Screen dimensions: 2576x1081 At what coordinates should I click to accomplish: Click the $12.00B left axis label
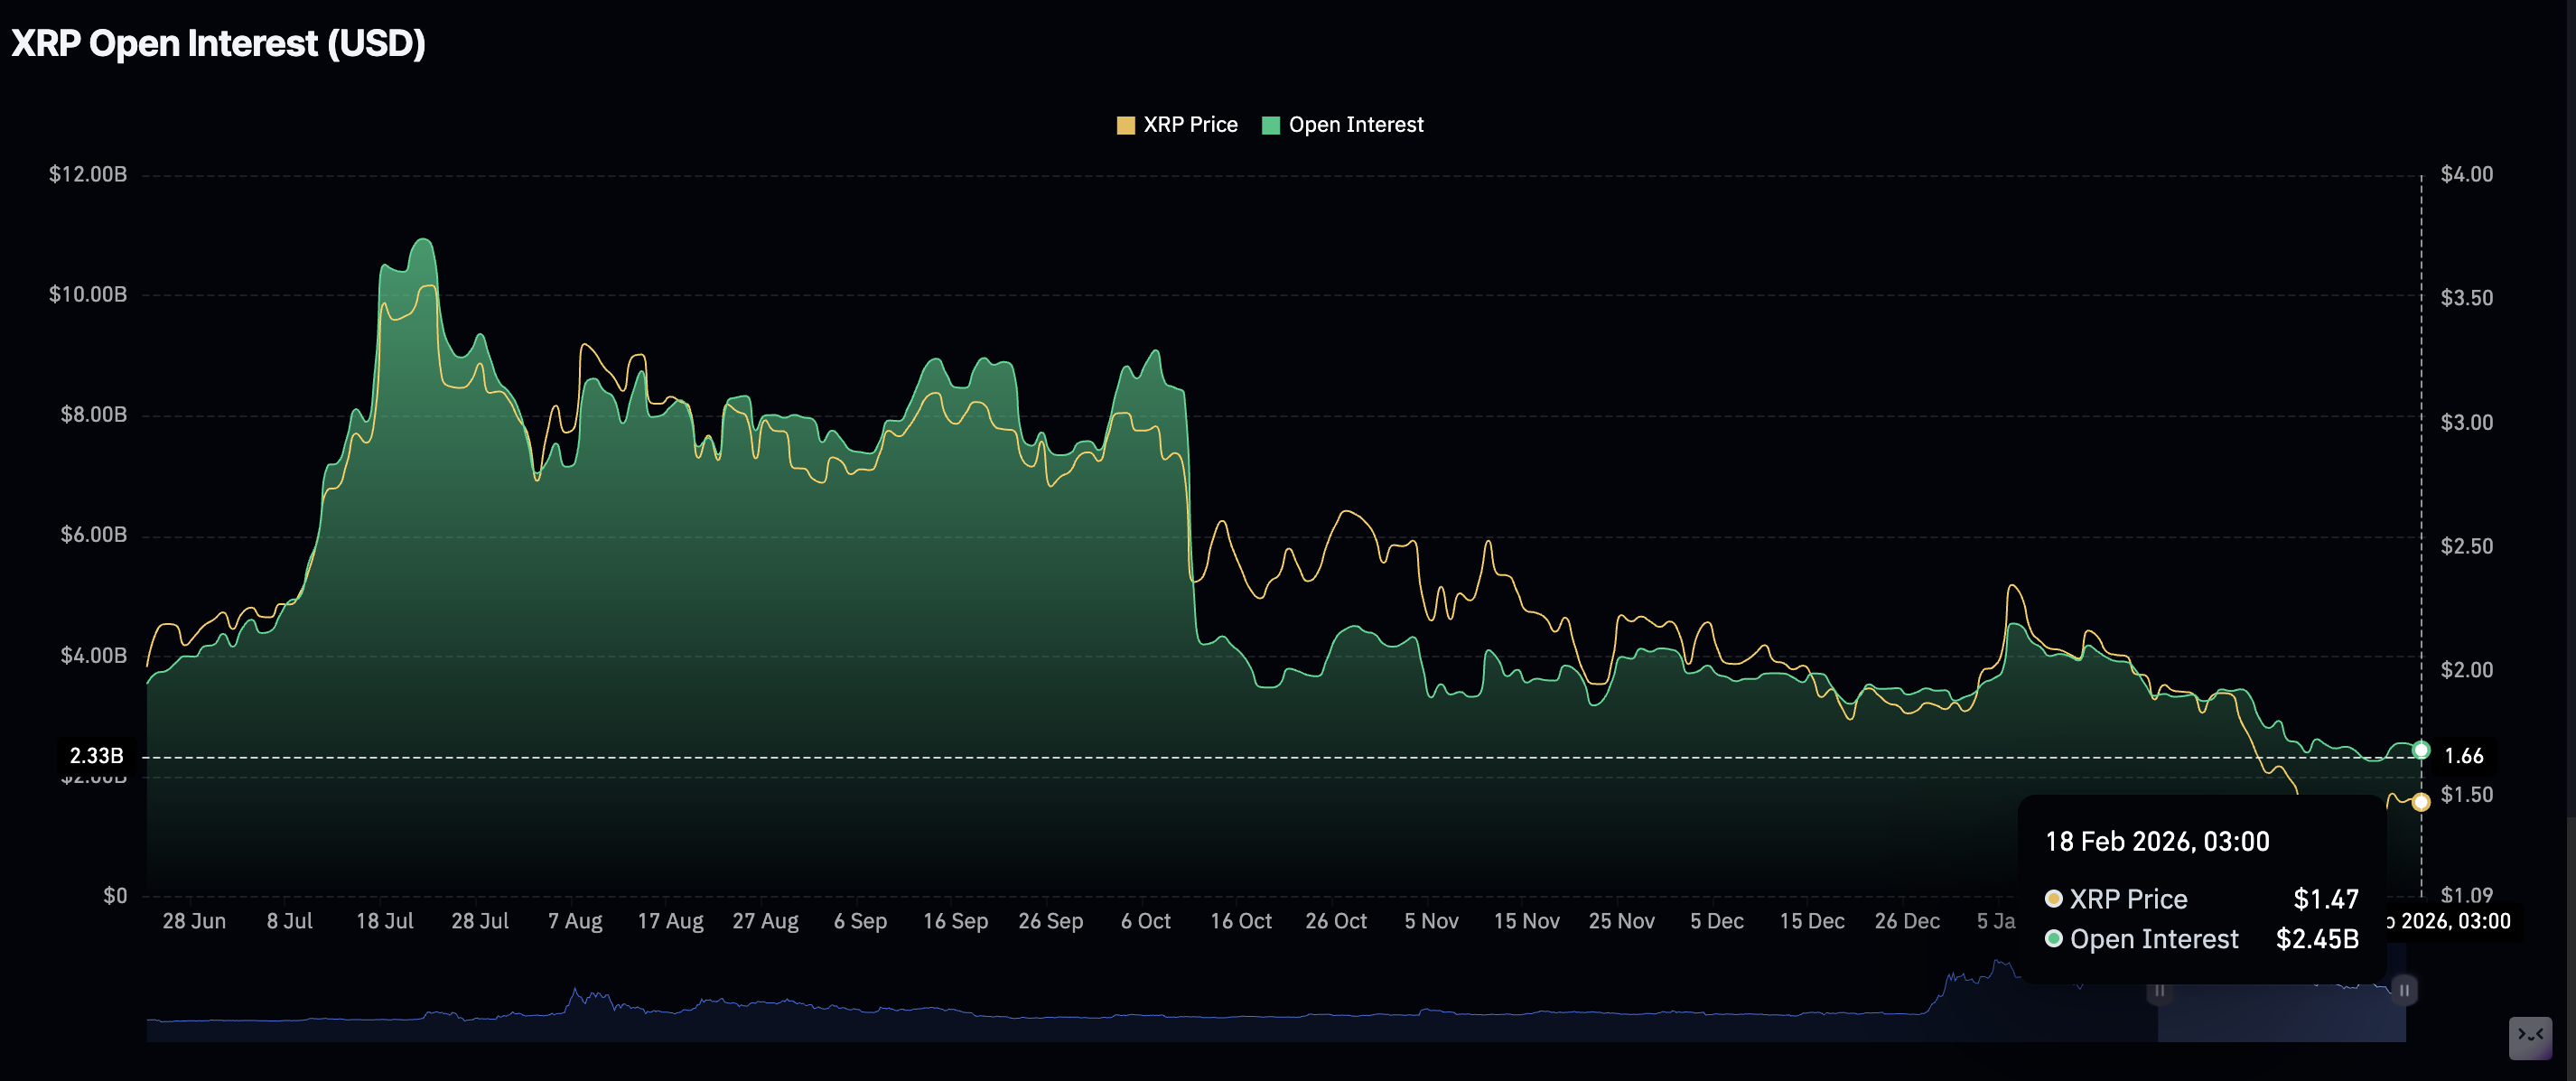(88, 174)
